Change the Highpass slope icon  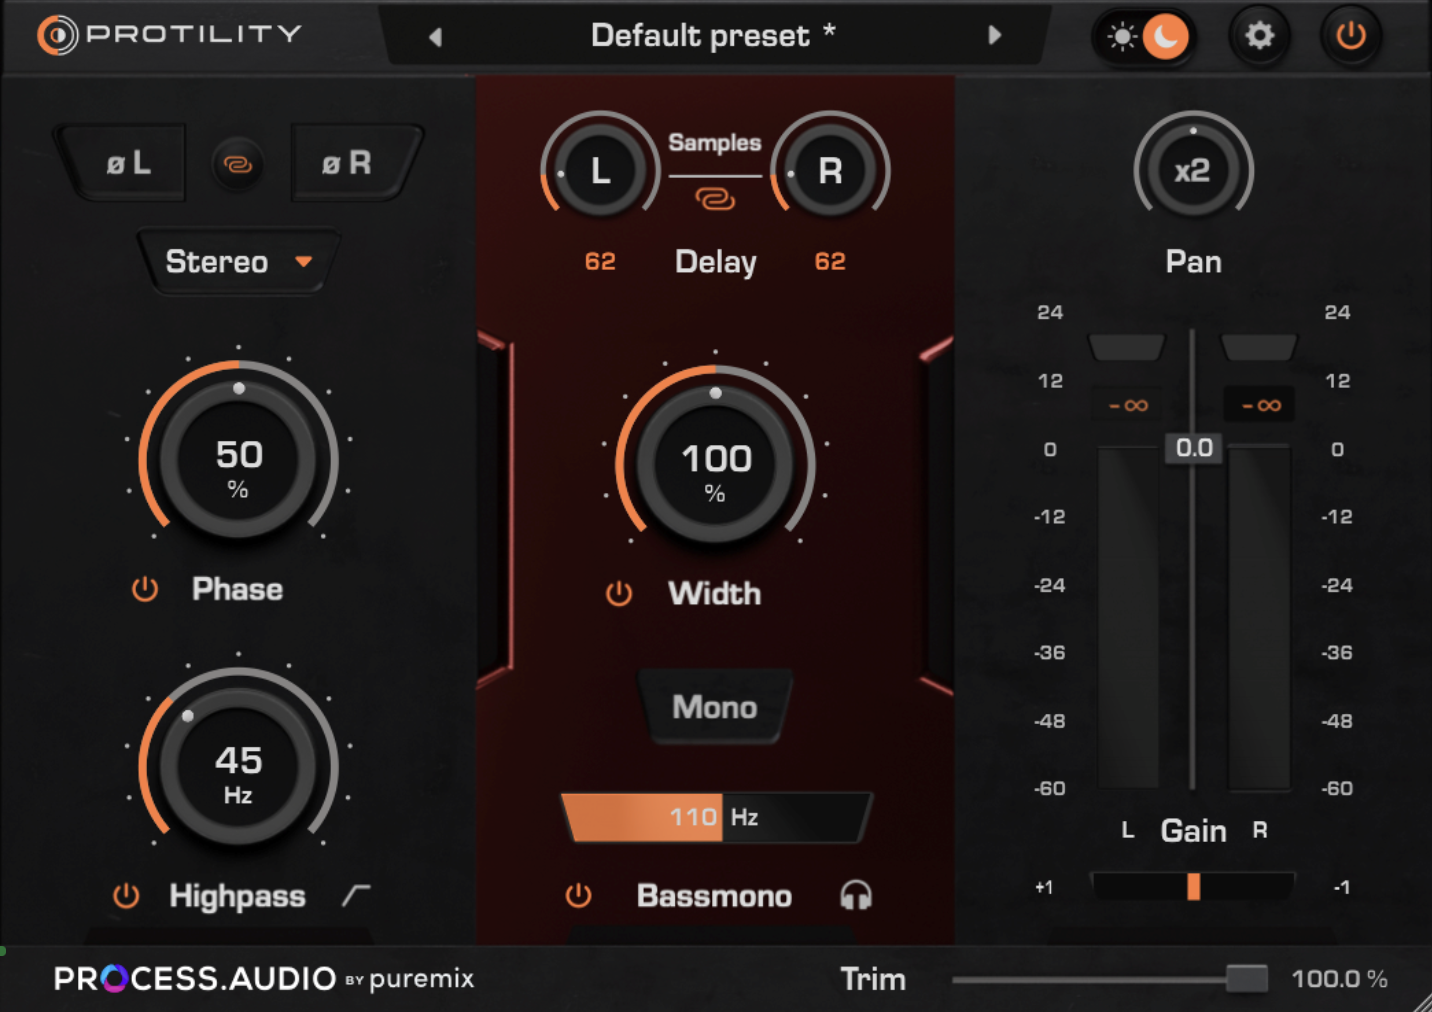pos(356,896)
